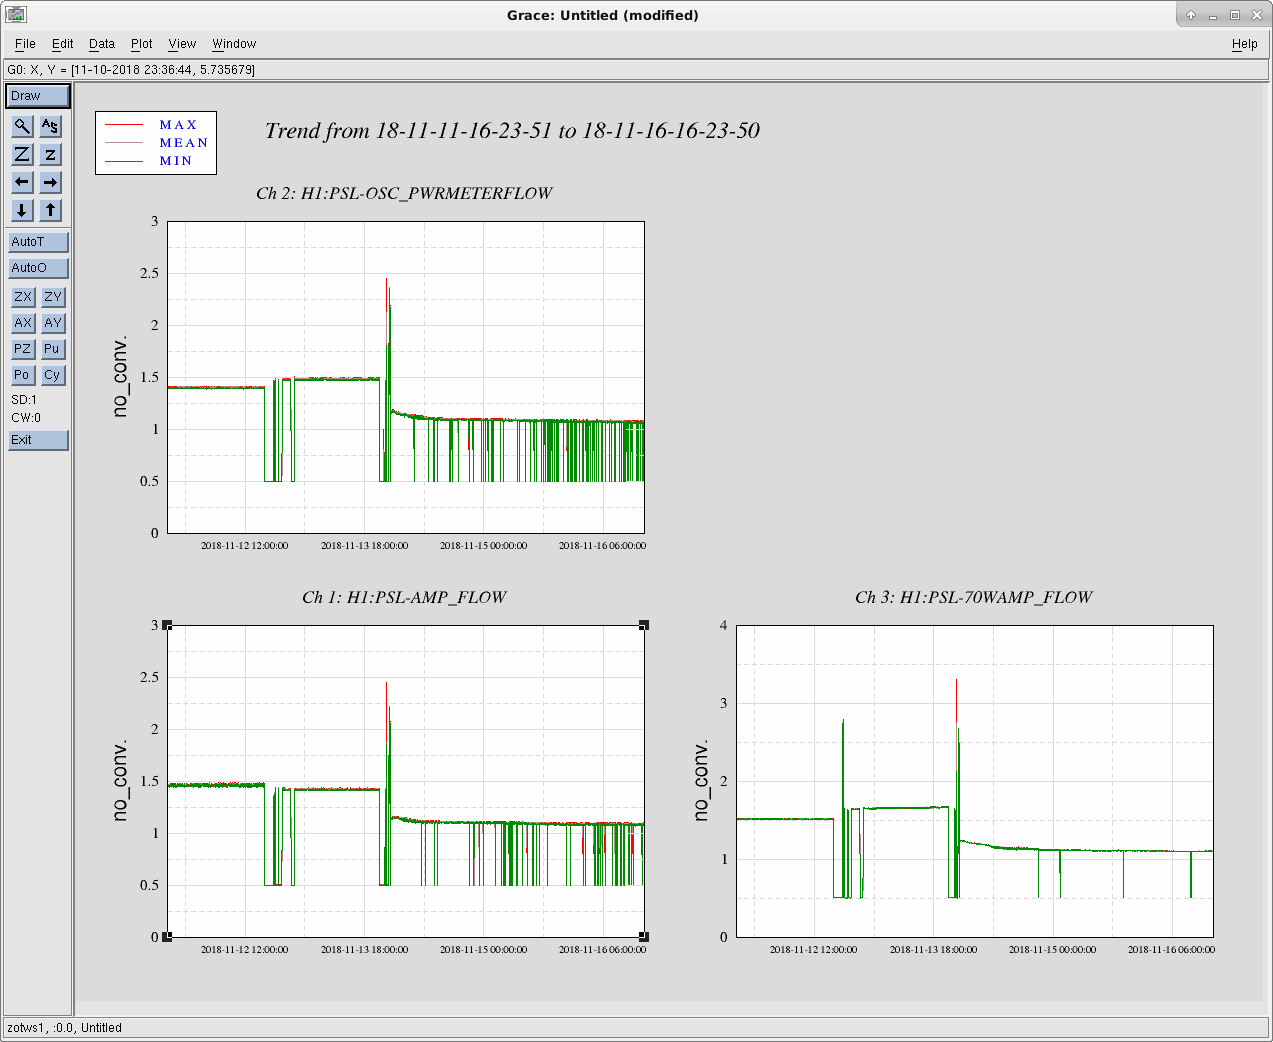This screenshot has width=1273, height=1042.
Task: Select bottom-right handle of Ch 1 graph
Action: [644, 937]
